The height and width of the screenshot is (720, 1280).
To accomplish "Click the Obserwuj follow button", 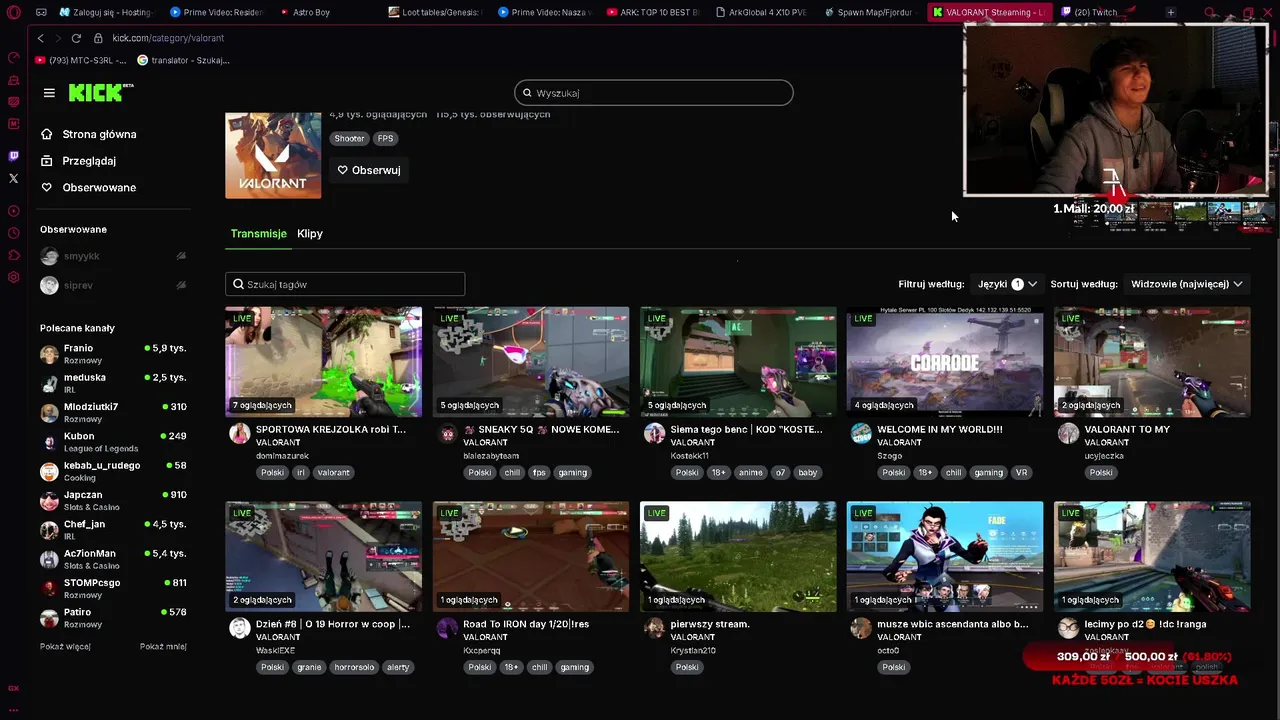I will 369,170.
